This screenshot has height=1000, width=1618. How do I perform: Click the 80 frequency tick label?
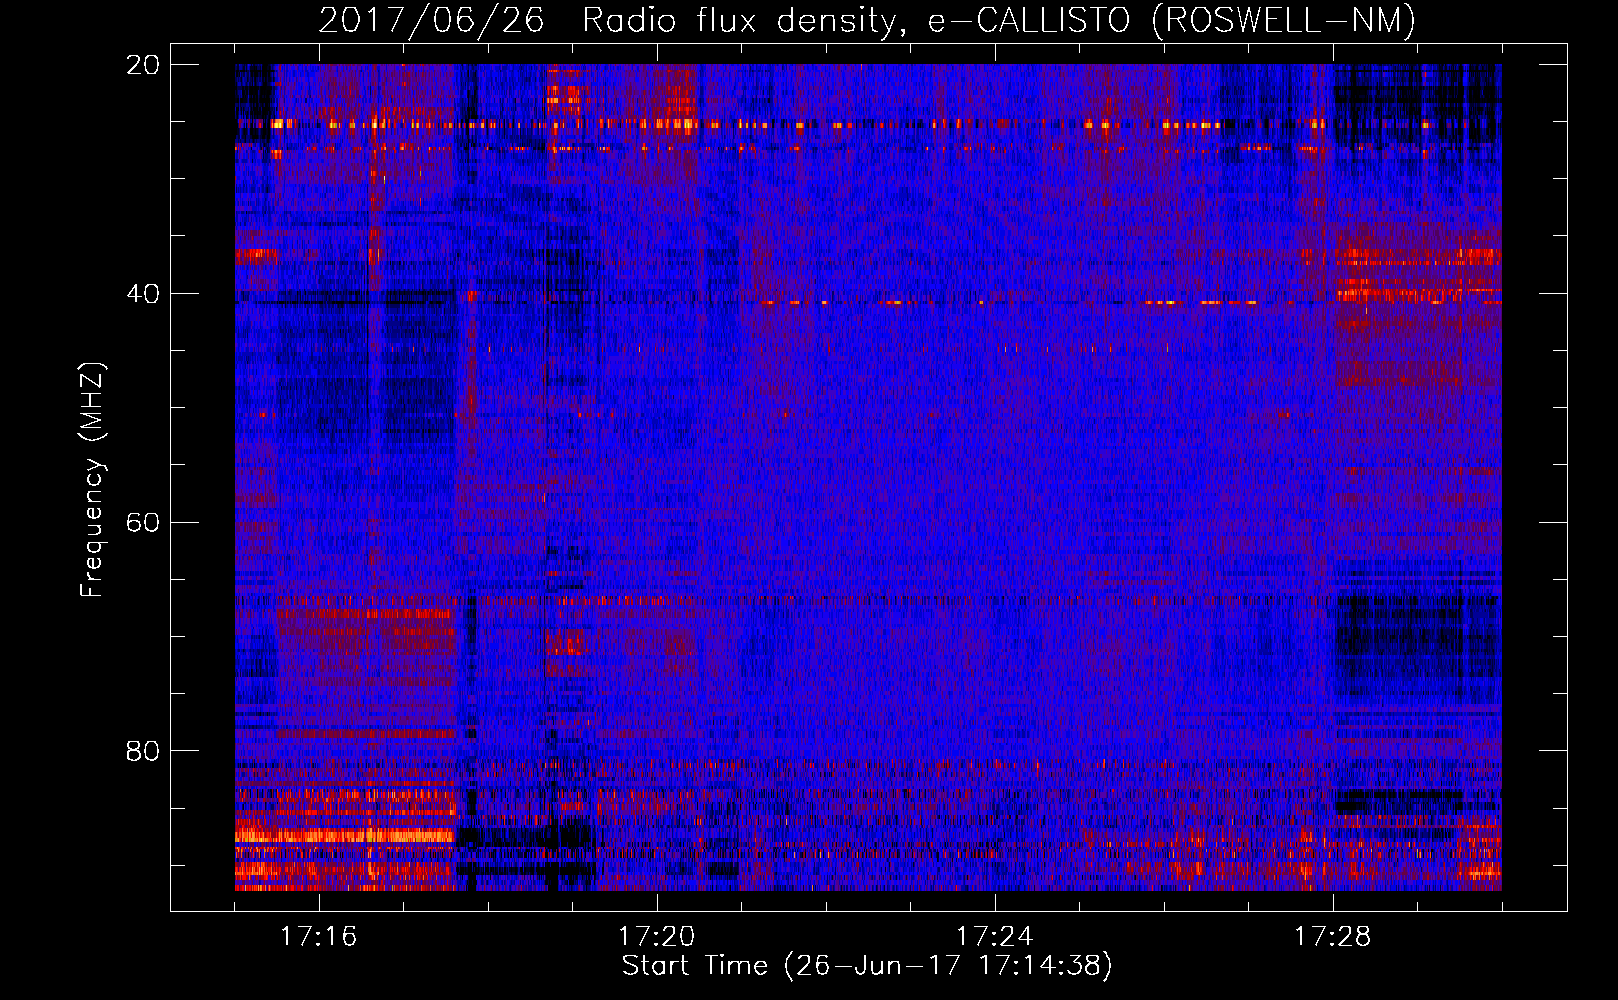143,751
